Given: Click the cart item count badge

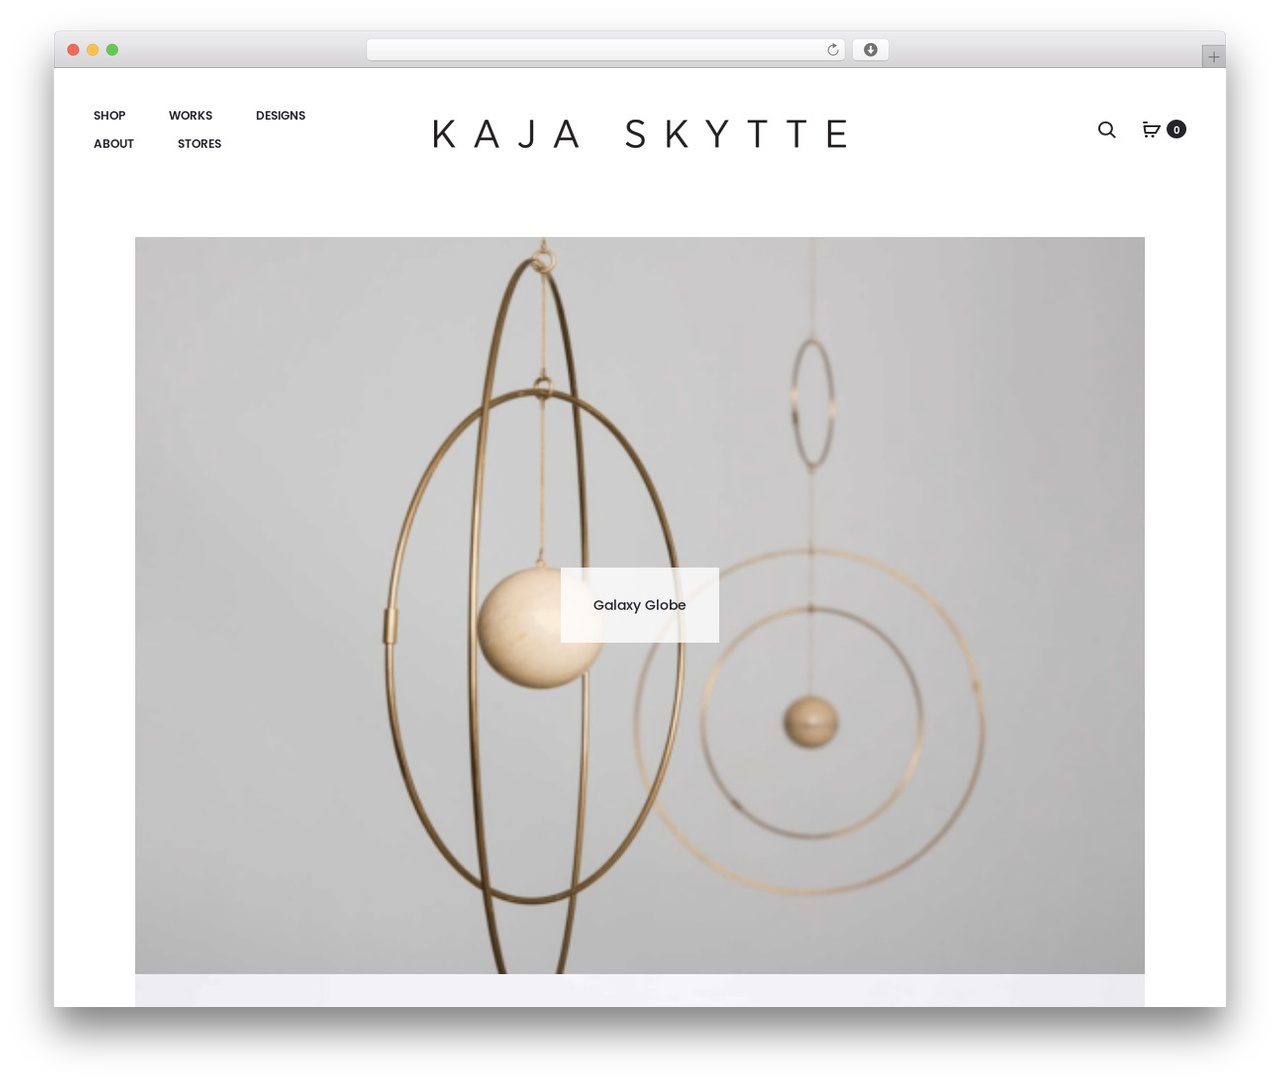Looking at the screenshot, I should tap(1176, 129).
